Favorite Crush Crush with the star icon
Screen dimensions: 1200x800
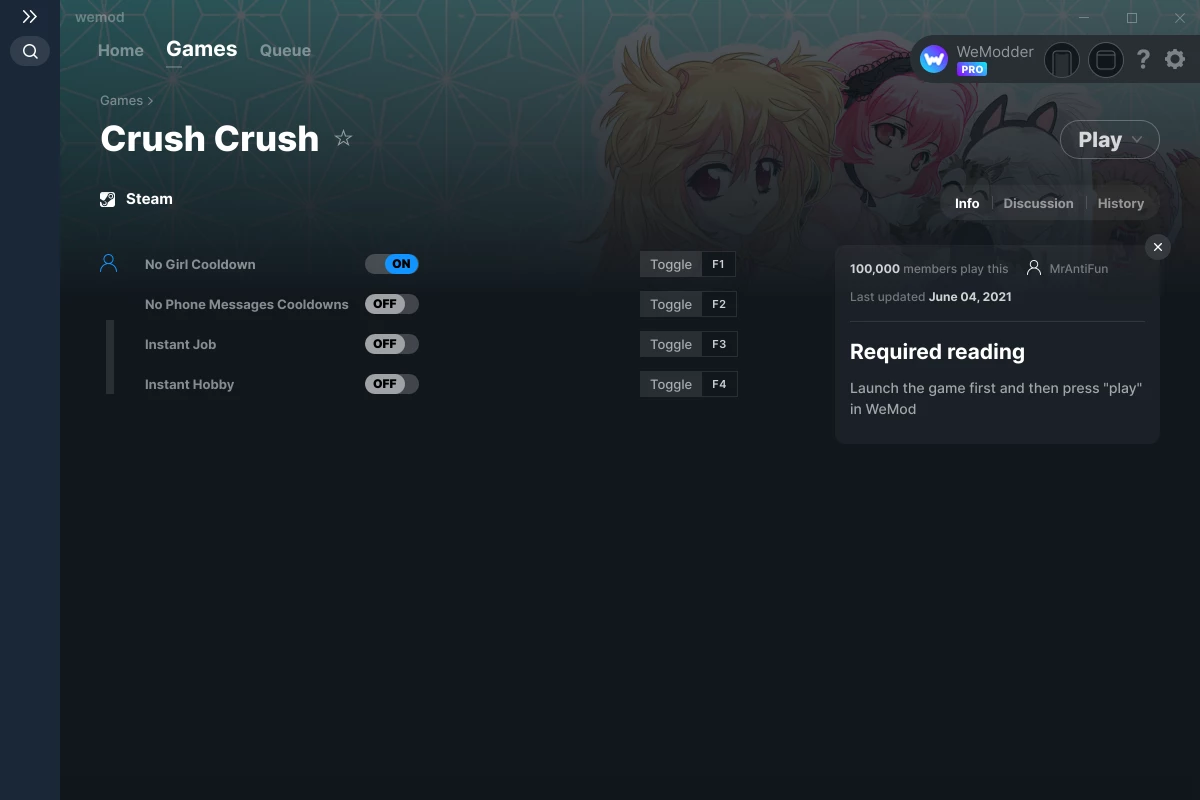point(343,138)
